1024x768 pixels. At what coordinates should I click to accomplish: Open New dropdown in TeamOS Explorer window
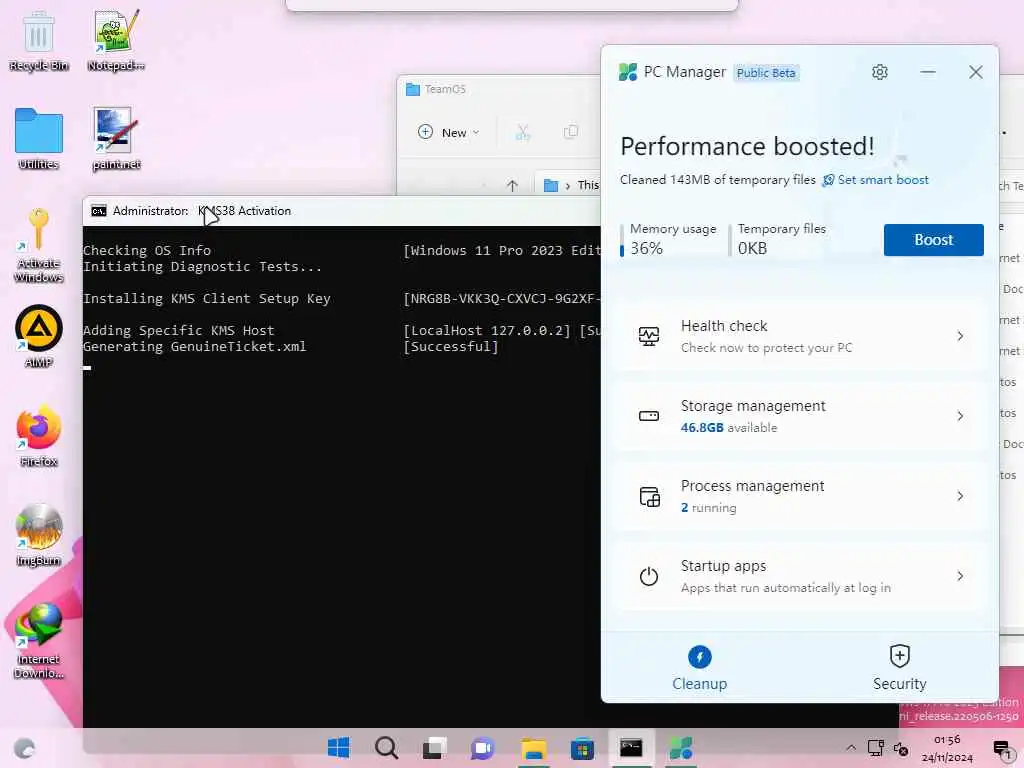pos(449,133)
